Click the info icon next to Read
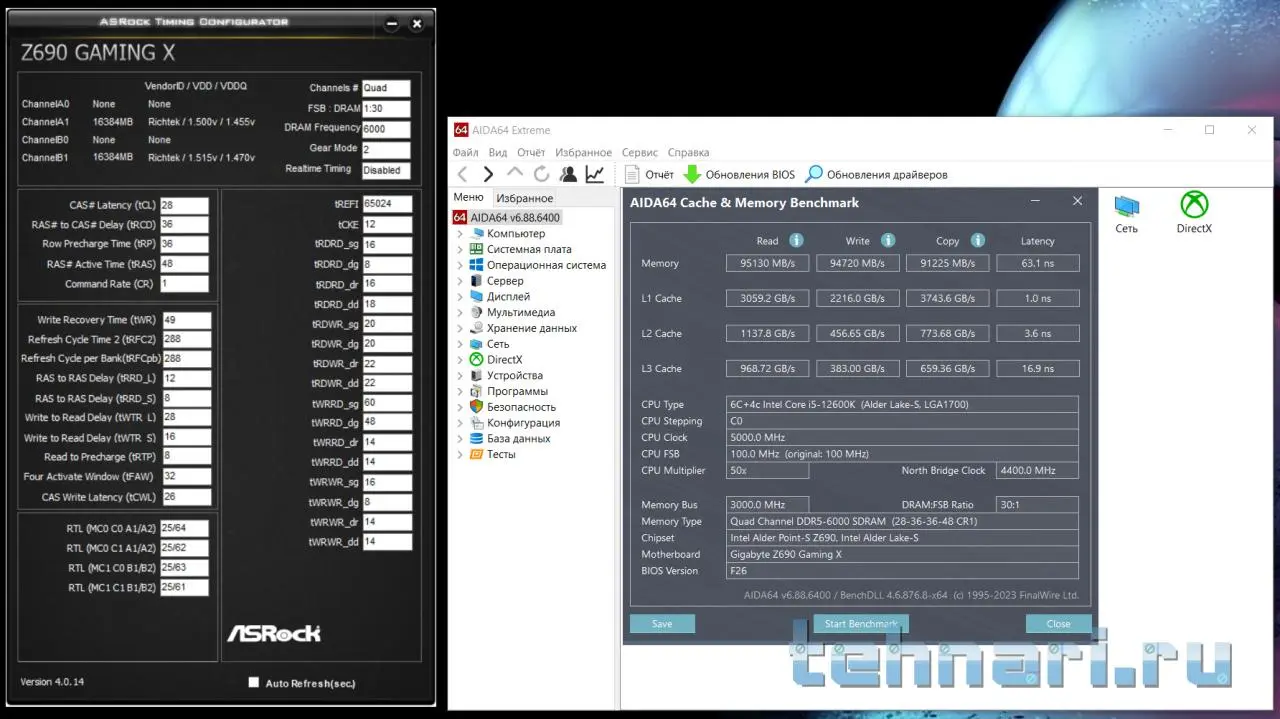1280x719 pixels. [x=796, y=241]
